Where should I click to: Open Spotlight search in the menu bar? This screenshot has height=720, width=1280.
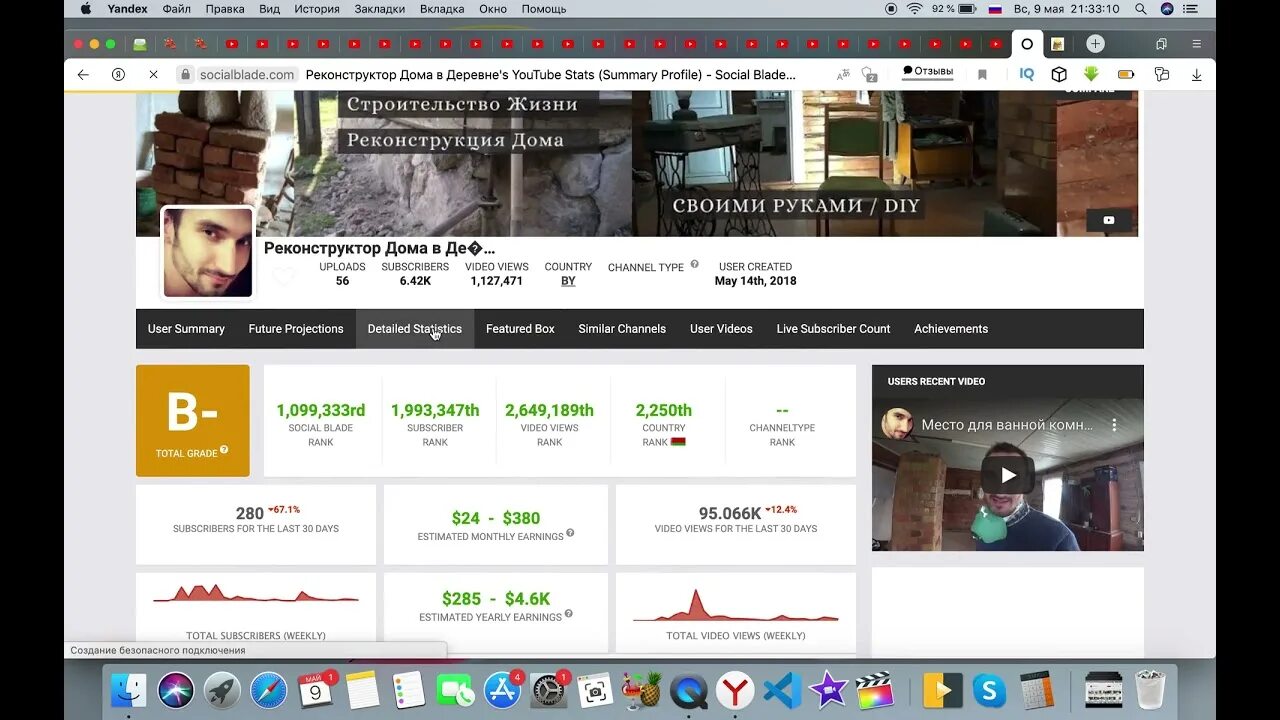tap(1141, 9)
